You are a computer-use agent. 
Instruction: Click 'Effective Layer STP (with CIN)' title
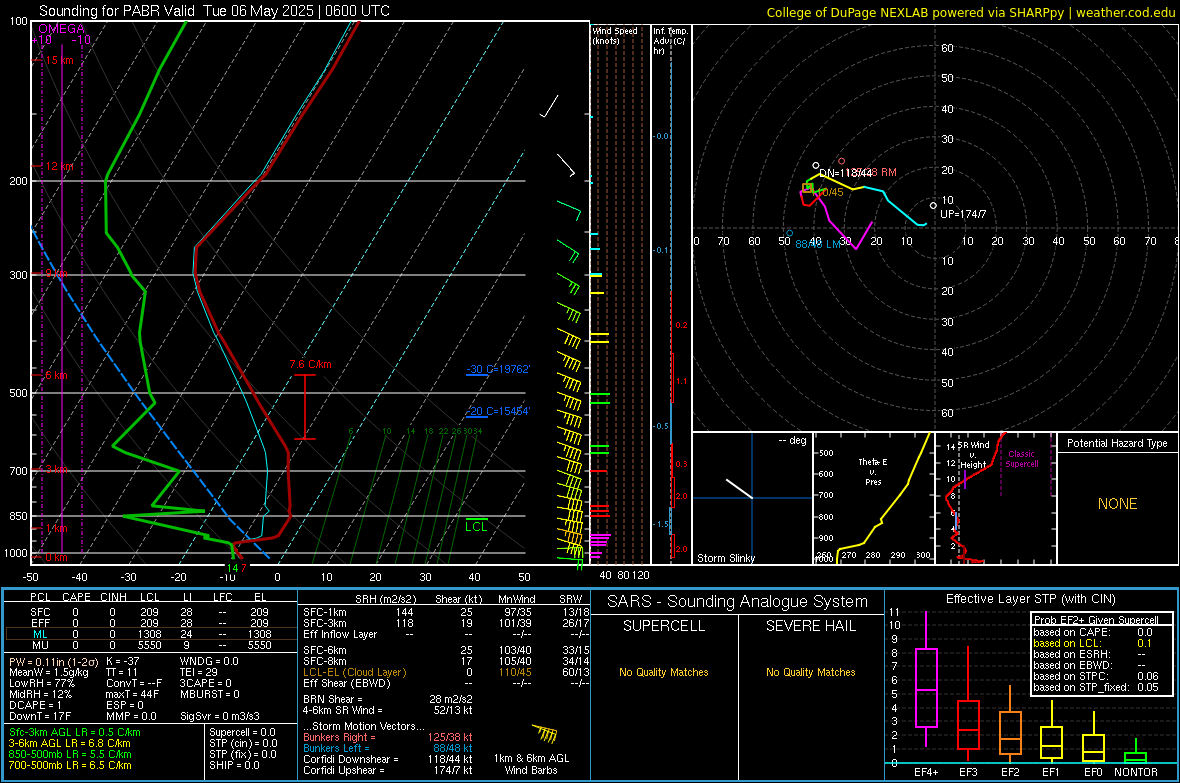pos(1030,599)
